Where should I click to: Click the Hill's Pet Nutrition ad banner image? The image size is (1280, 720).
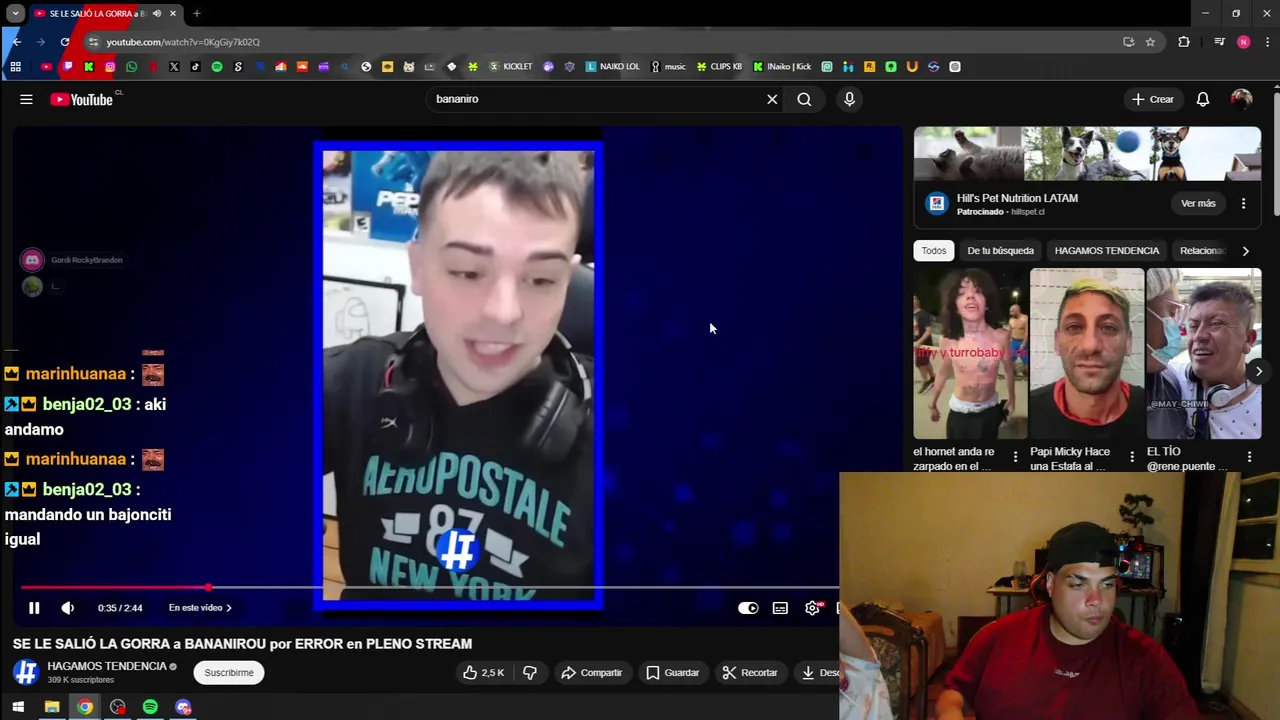(1087, 154)
